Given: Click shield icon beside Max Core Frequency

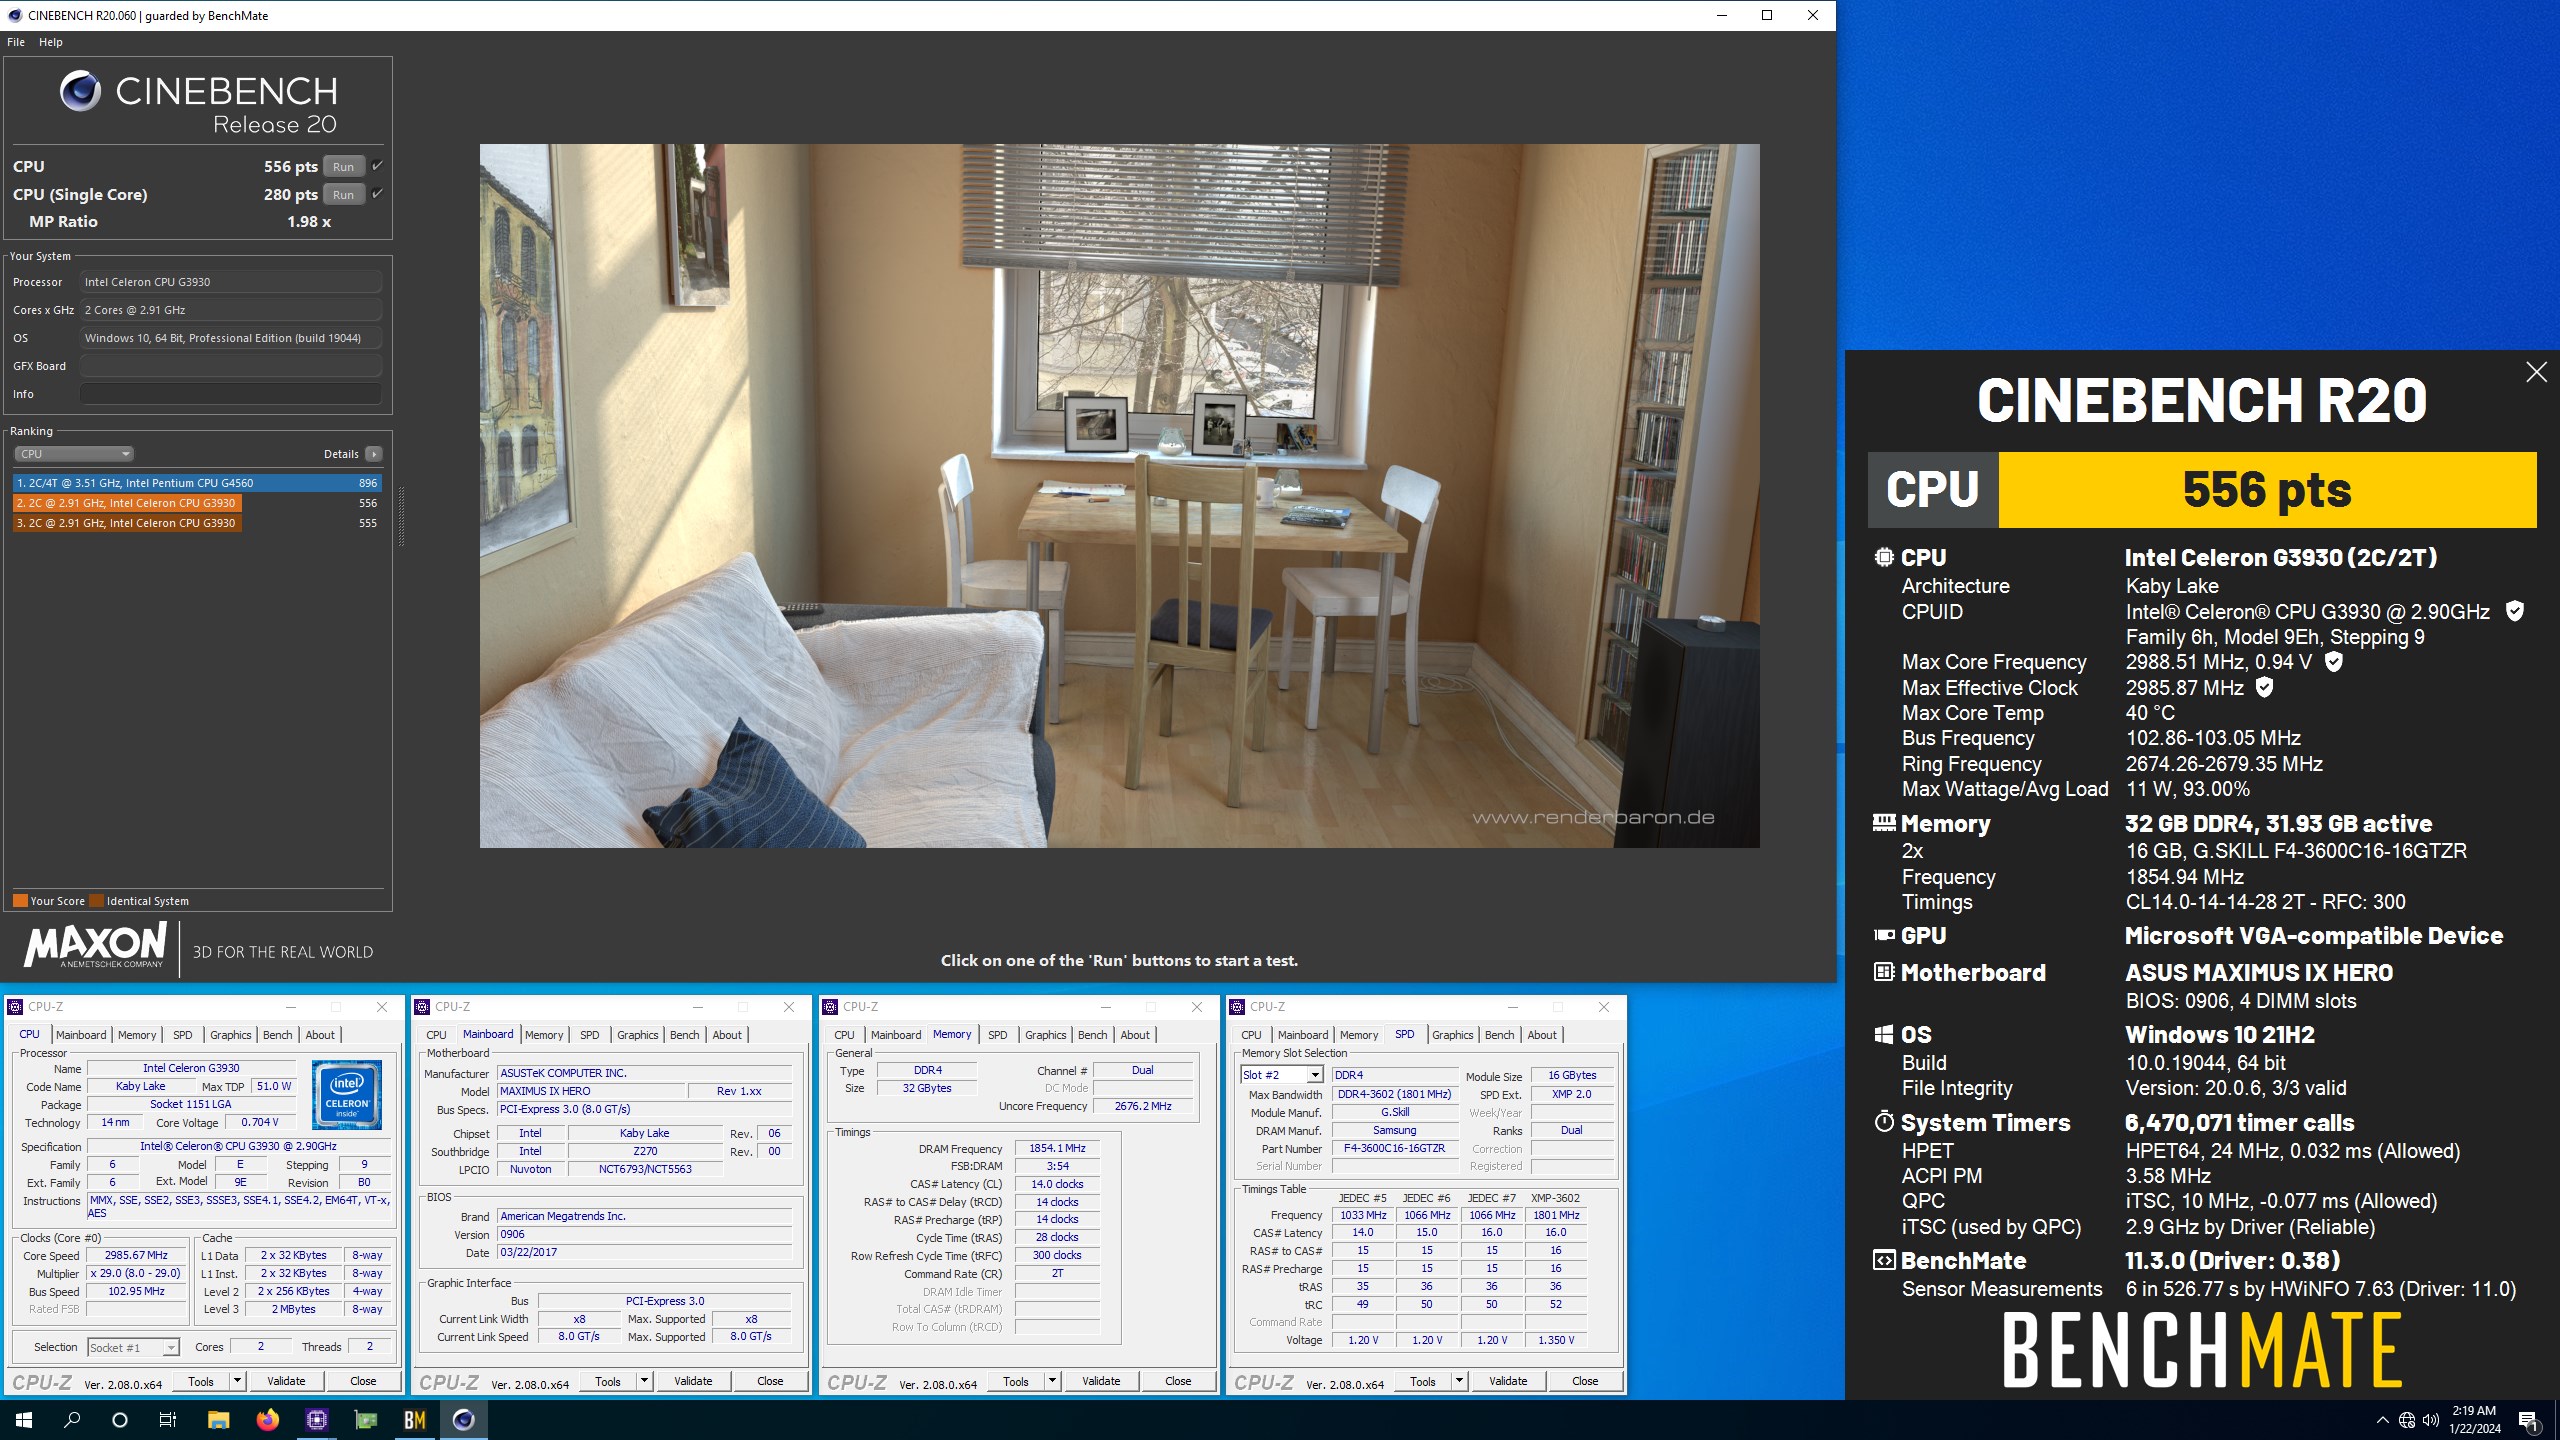Looking at the screenshot, I should 2333,661.
